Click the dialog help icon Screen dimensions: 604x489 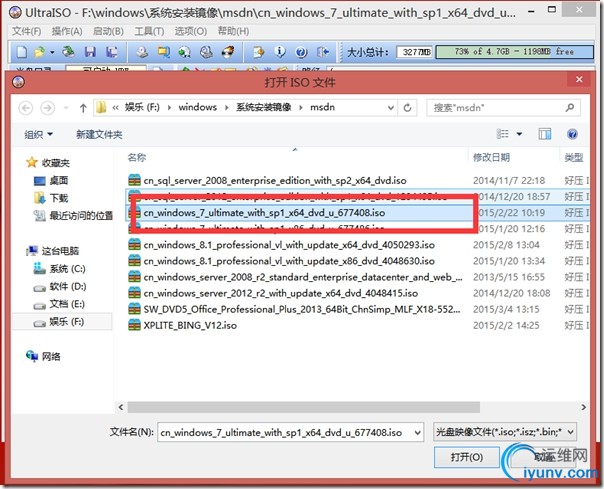pos(572,134)
